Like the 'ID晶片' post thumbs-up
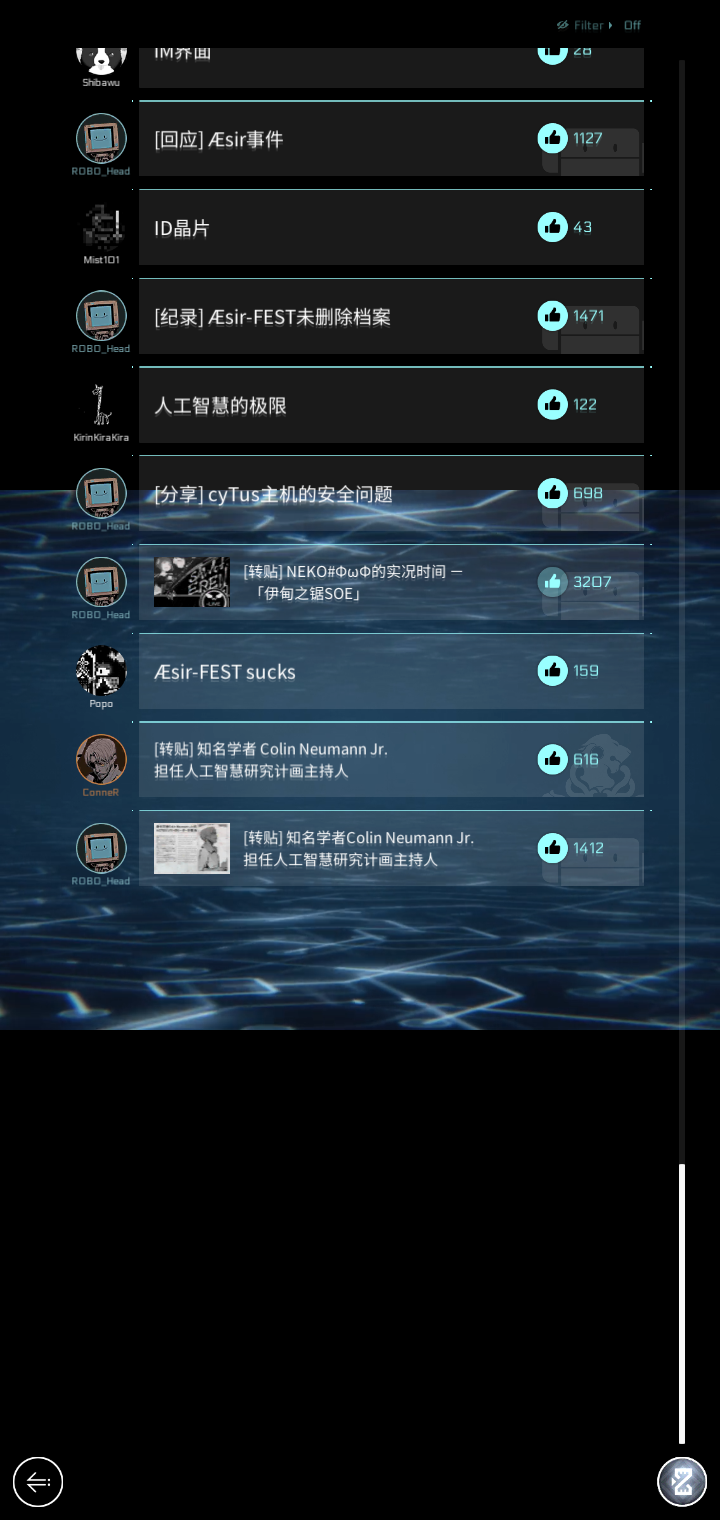Image resolution: width=720 pixels, height=1520 pixels. point(552,227)
